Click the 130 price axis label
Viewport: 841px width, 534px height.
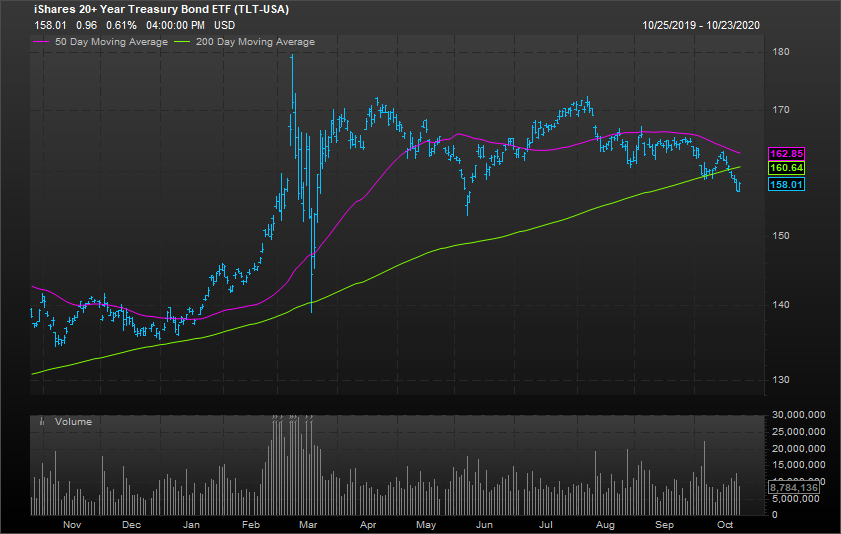pyautogui.click(x=781, y=380)
